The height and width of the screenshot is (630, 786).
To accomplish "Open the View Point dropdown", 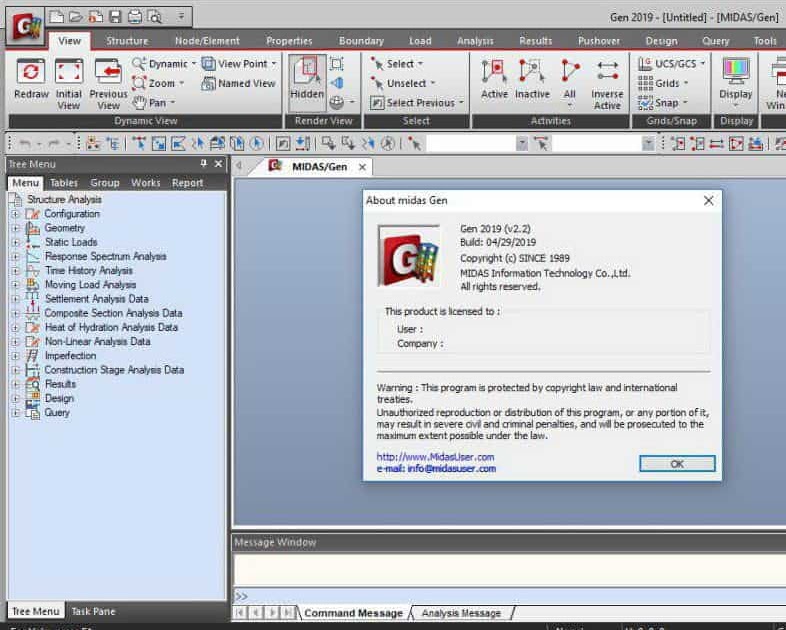I will click(x=274, y=64).
